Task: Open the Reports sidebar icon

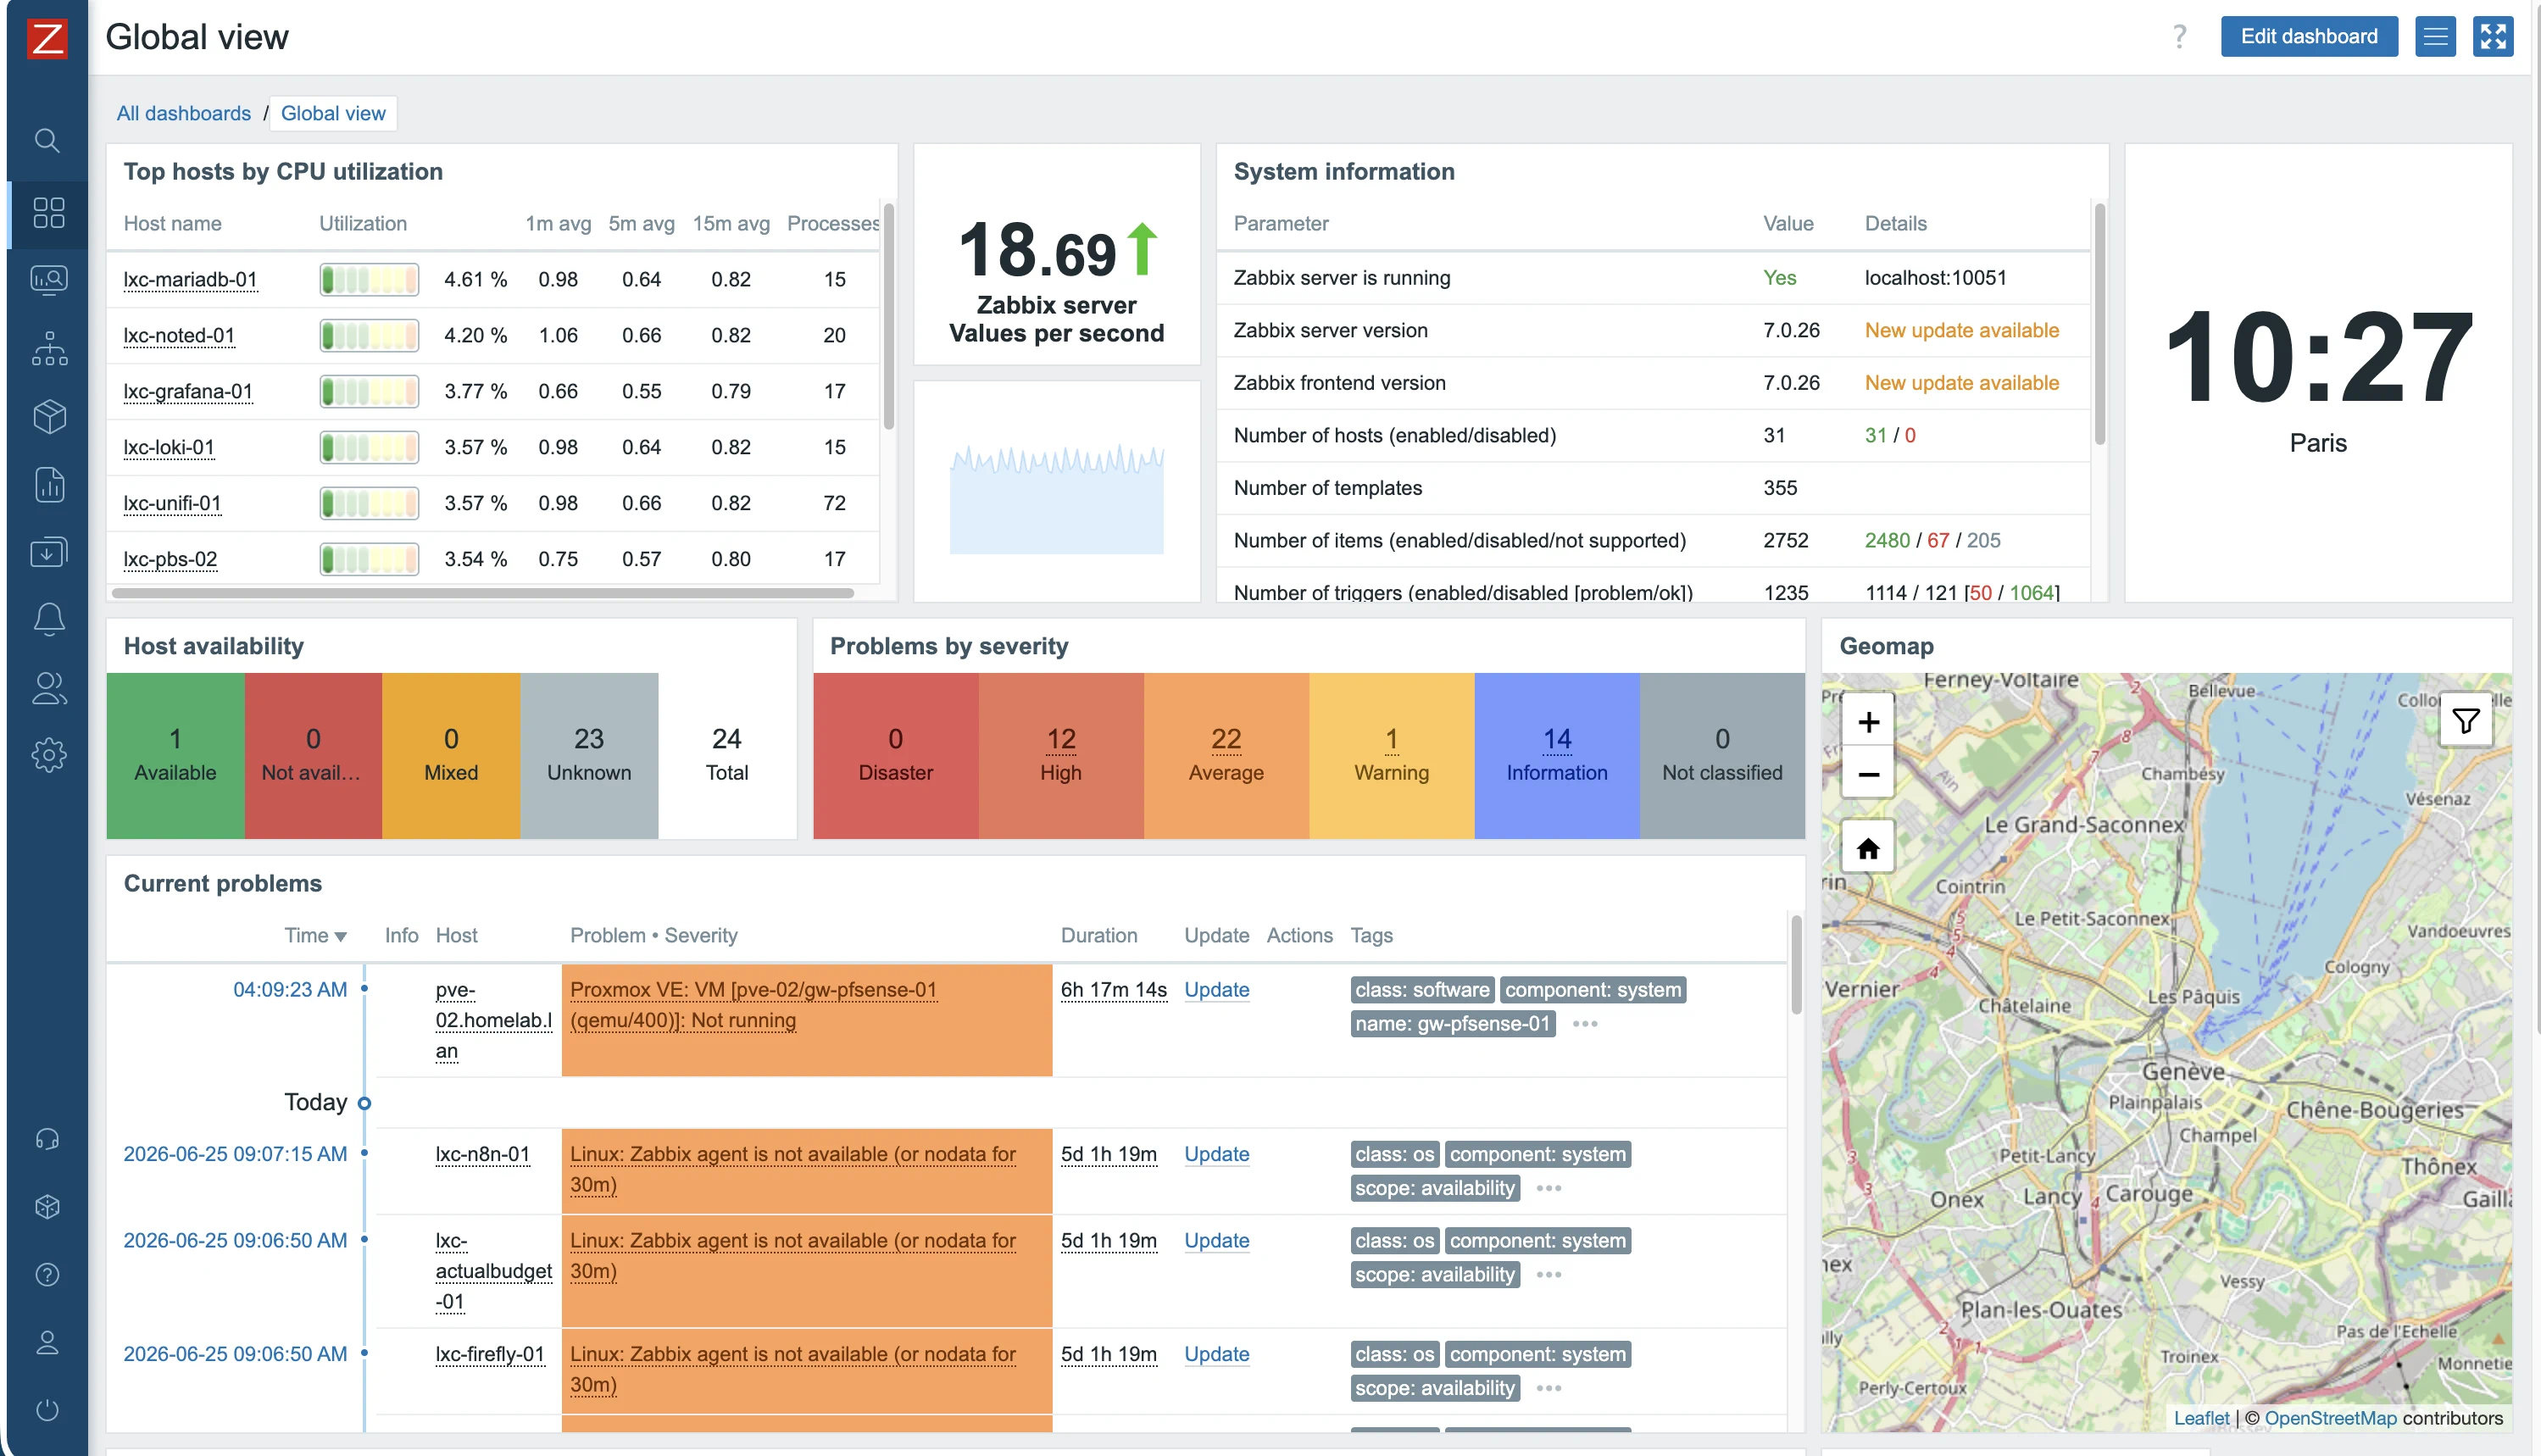Action: click(48, 484)
